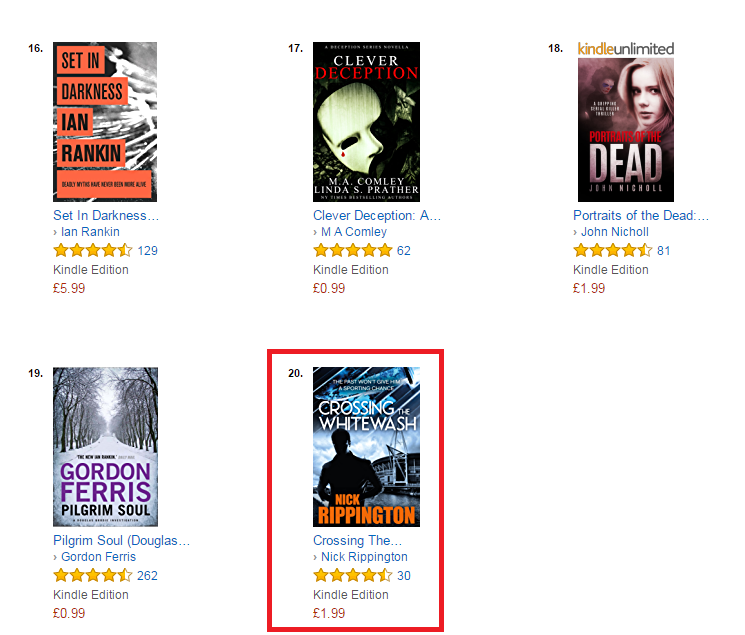
Task: Open the 262 reviews for Pilgrim Soul
Action: pyautogui.click(x=147, y=576)
